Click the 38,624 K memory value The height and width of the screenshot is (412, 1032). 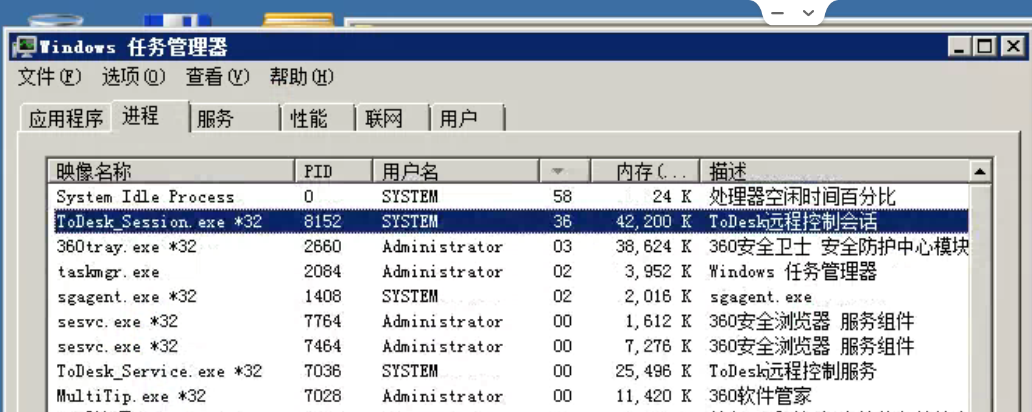654,247
